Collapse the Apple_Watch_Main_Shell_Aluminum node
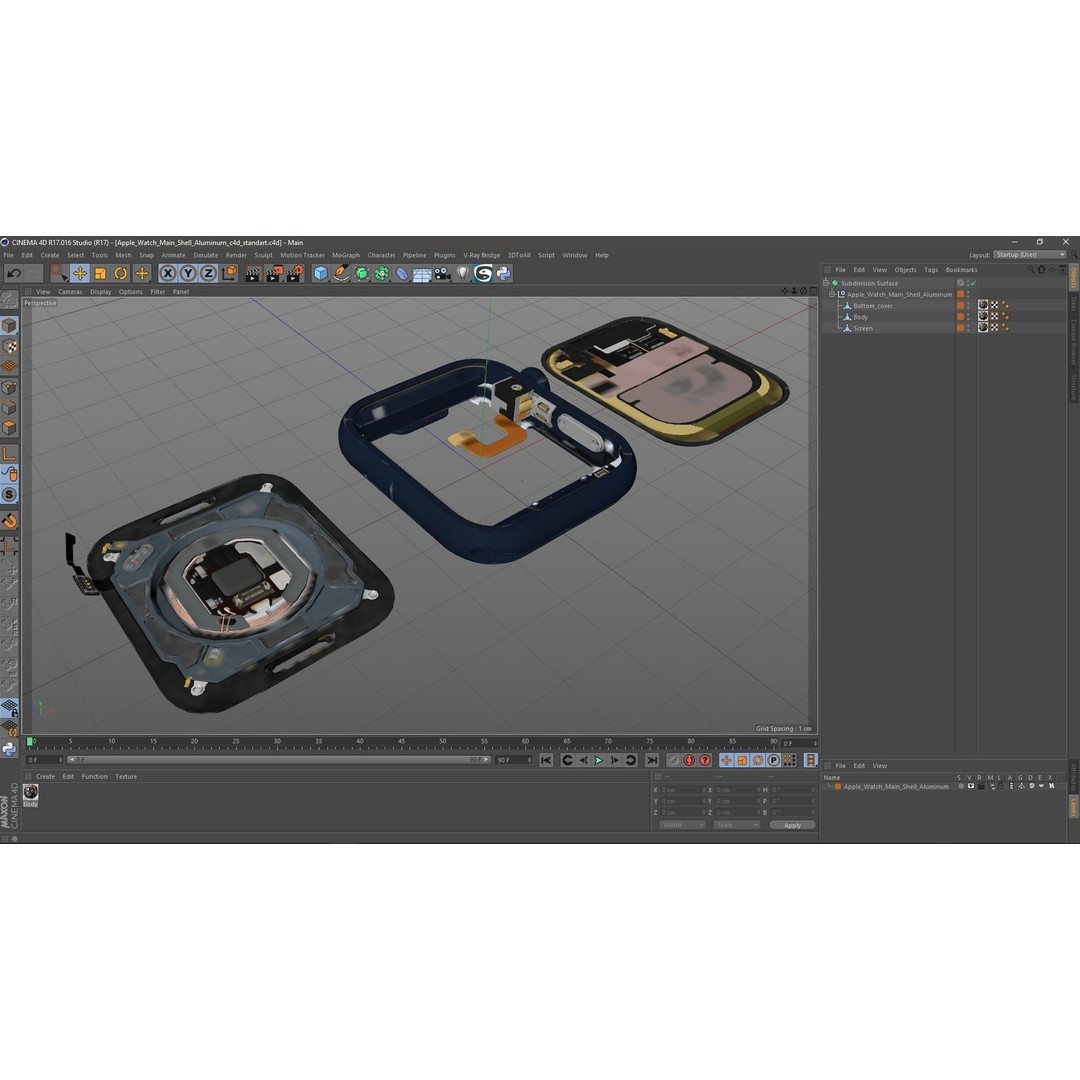The width and height of the screenshot is (1080, 1080). tap(832, 294)
